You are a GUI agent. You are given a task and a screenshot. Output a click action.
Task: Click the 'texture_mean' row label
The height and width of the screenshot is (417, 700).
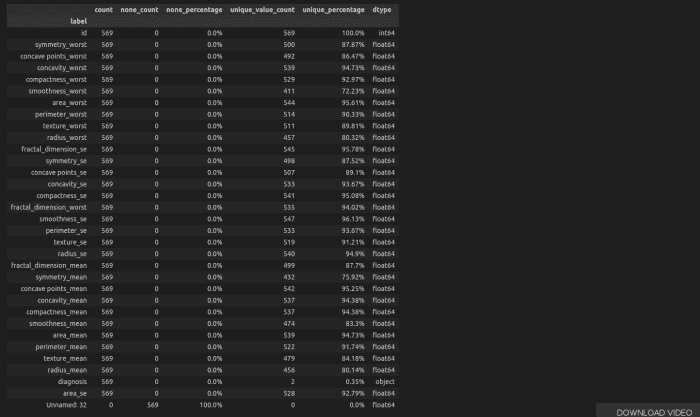tap(63, 358)
